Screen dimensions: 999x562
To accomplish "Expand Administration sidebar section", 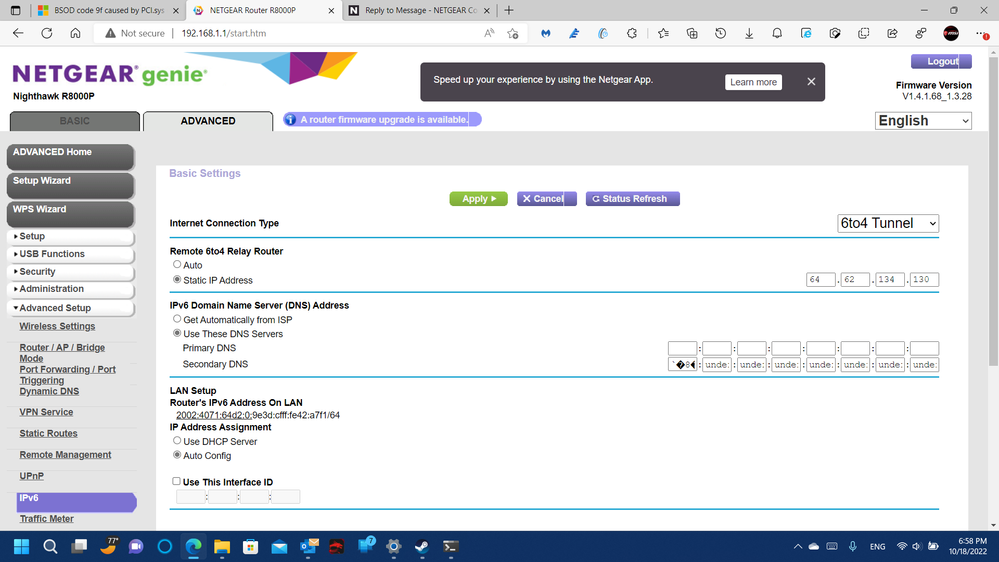I will pos(70,289).
